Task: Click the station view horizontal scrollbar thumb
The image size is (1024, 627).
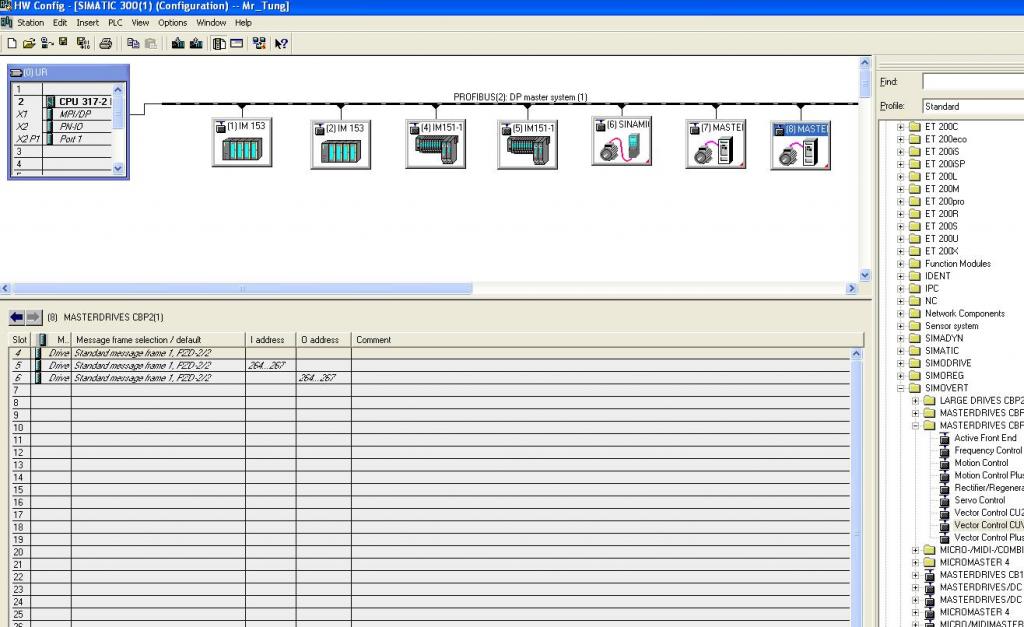Action: (x=242, y=289)
